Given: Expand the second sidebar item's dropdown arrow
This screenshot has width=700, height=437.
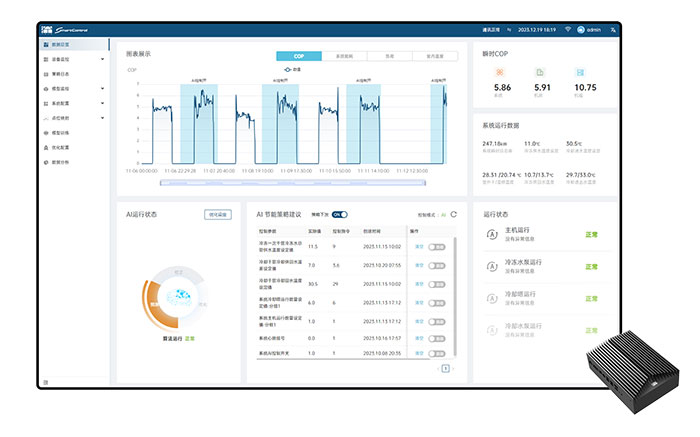Looking at the screenshot, I should [102, 59].
